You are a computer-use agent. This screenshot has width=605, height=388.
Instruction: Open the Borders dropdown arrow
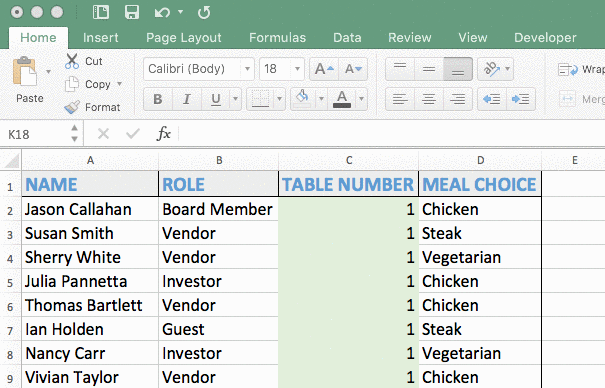tap(279, 99)
